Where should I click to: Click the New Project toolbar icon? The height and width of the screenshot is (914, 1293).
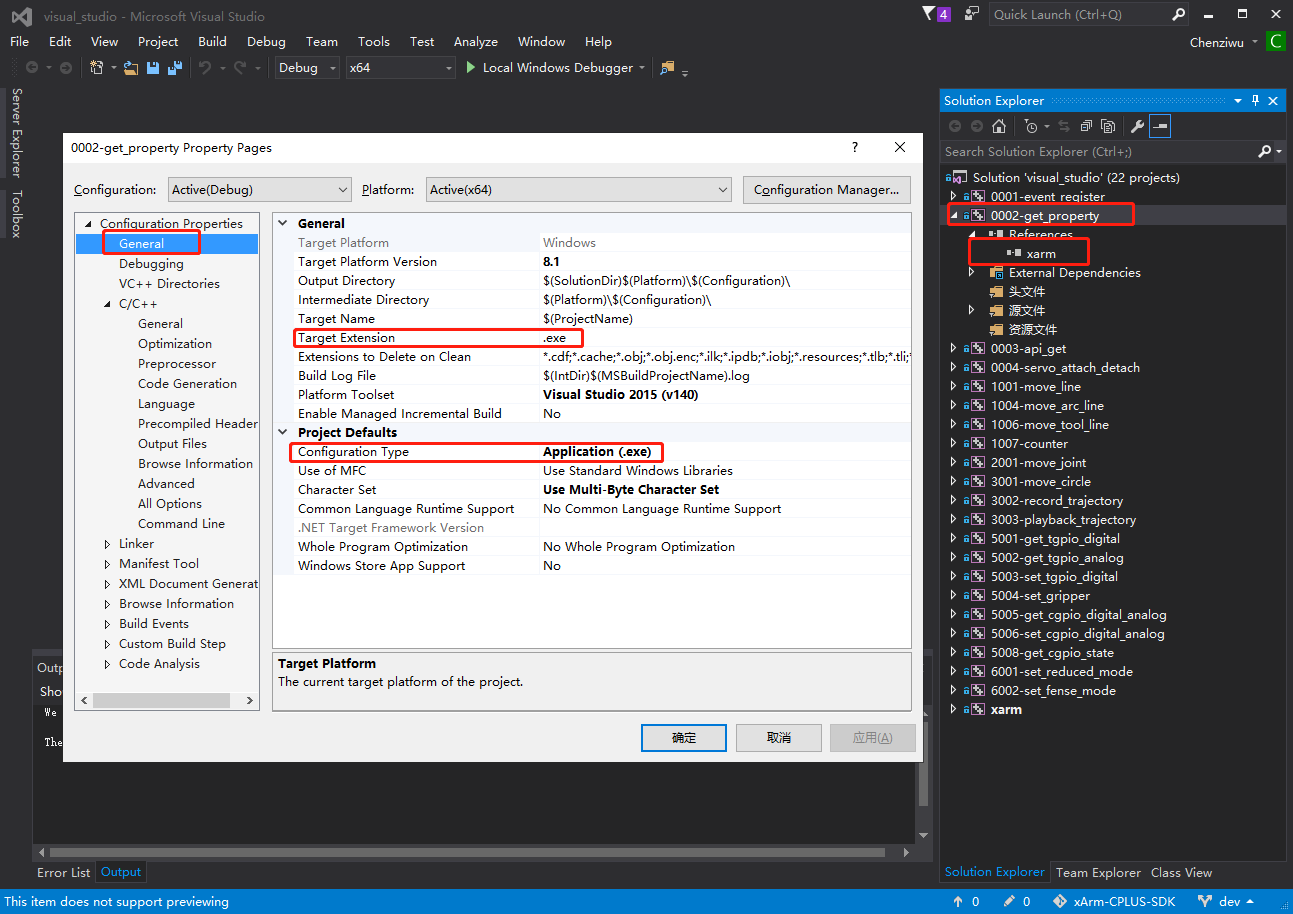[x=97, y=68]
